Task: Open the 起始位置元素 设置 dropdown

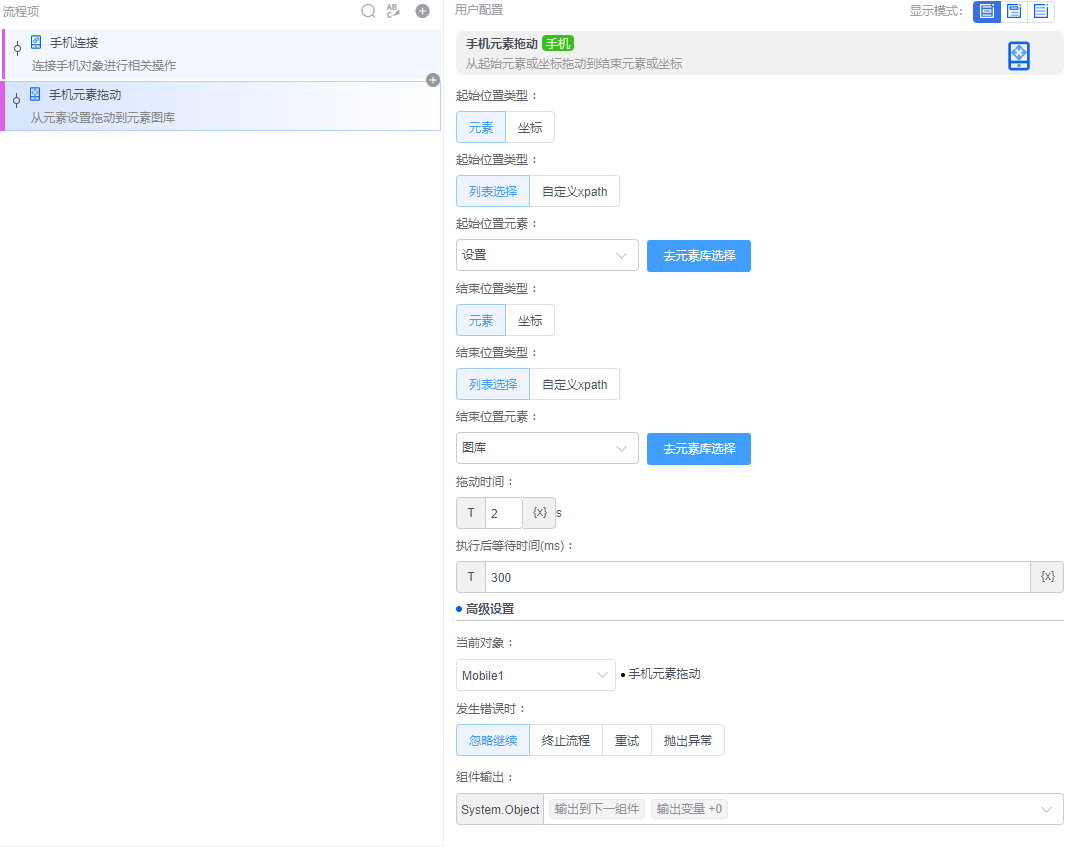Action: point(547,255)
